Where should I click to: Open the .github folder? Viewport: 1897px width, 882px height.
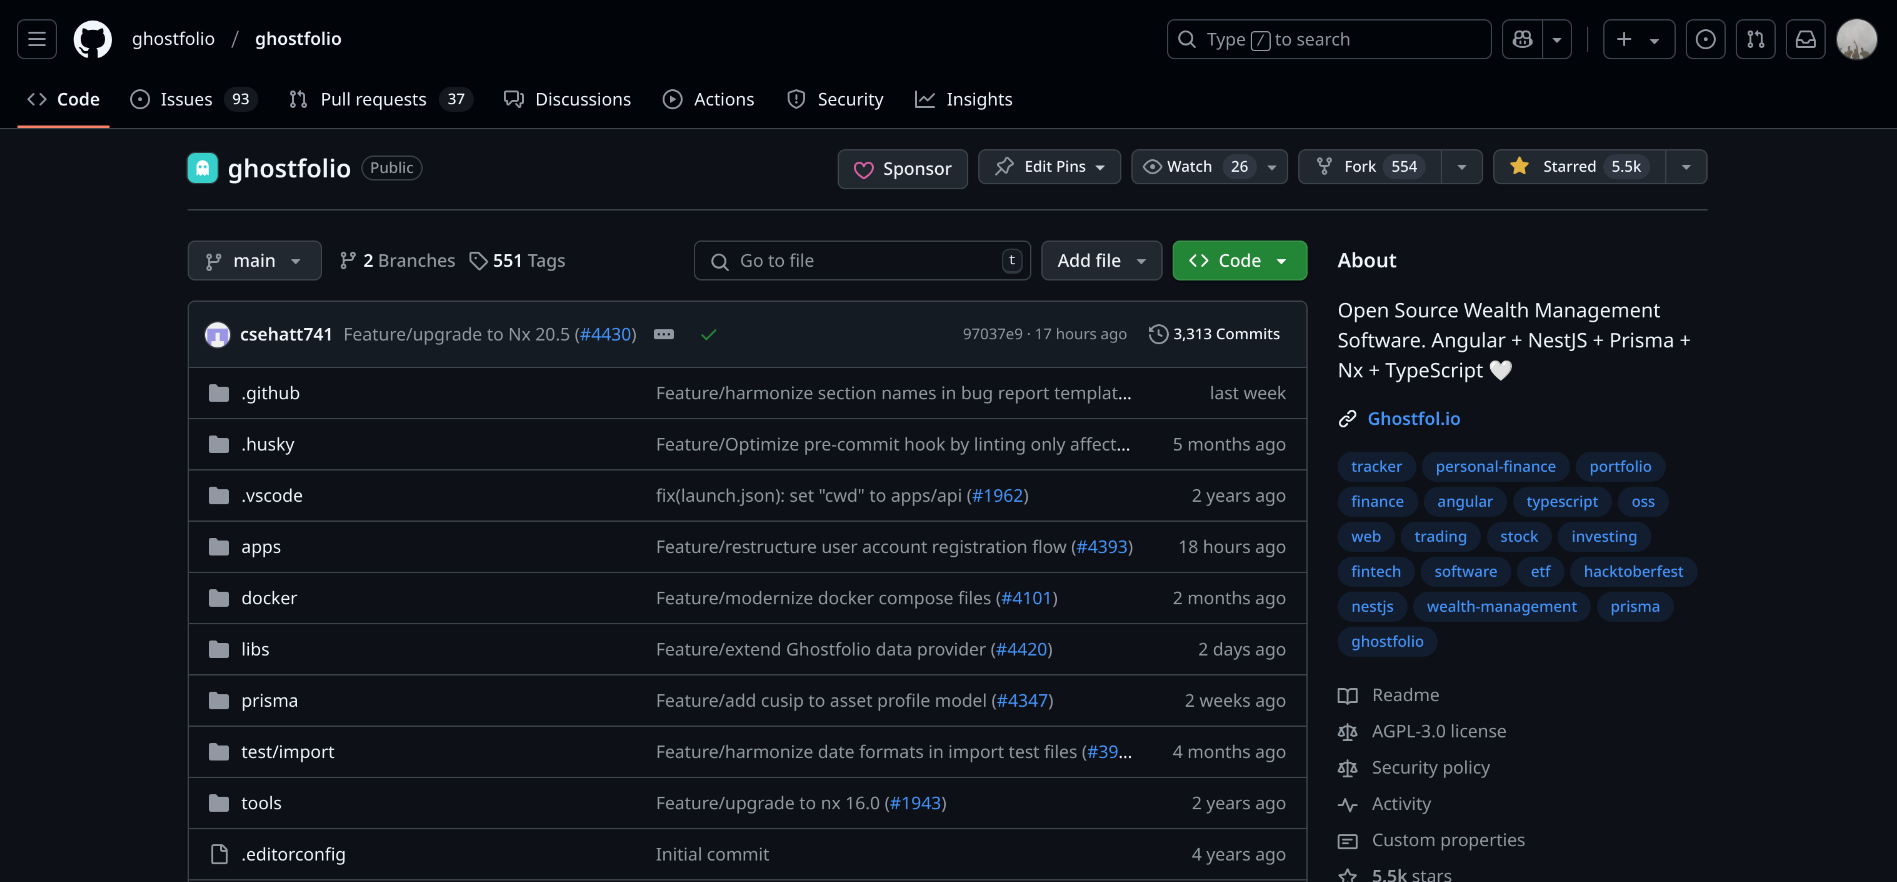coord(270,393)
